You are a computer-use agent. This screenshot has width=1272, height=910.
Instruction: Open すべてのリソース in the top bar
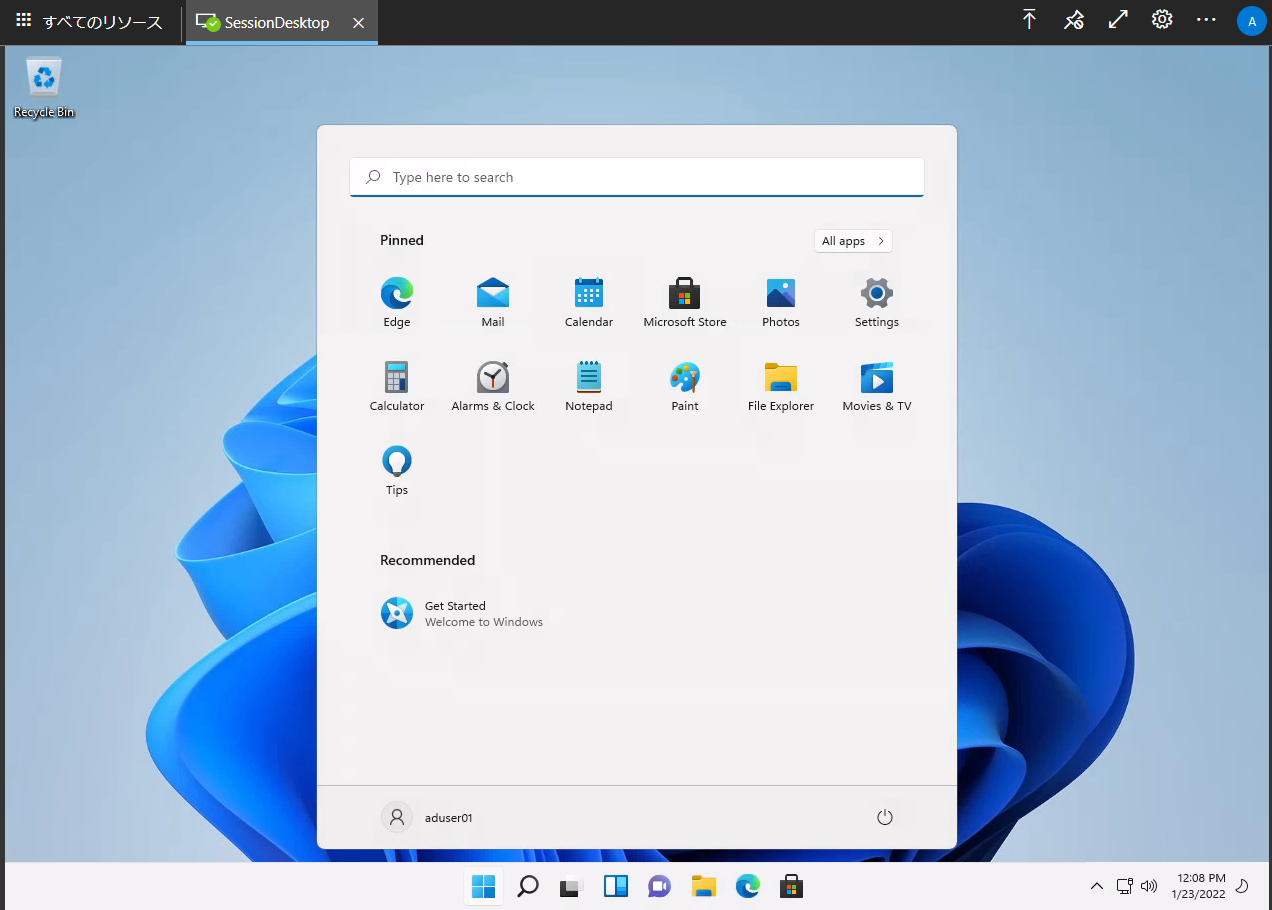tap(89, 22)
